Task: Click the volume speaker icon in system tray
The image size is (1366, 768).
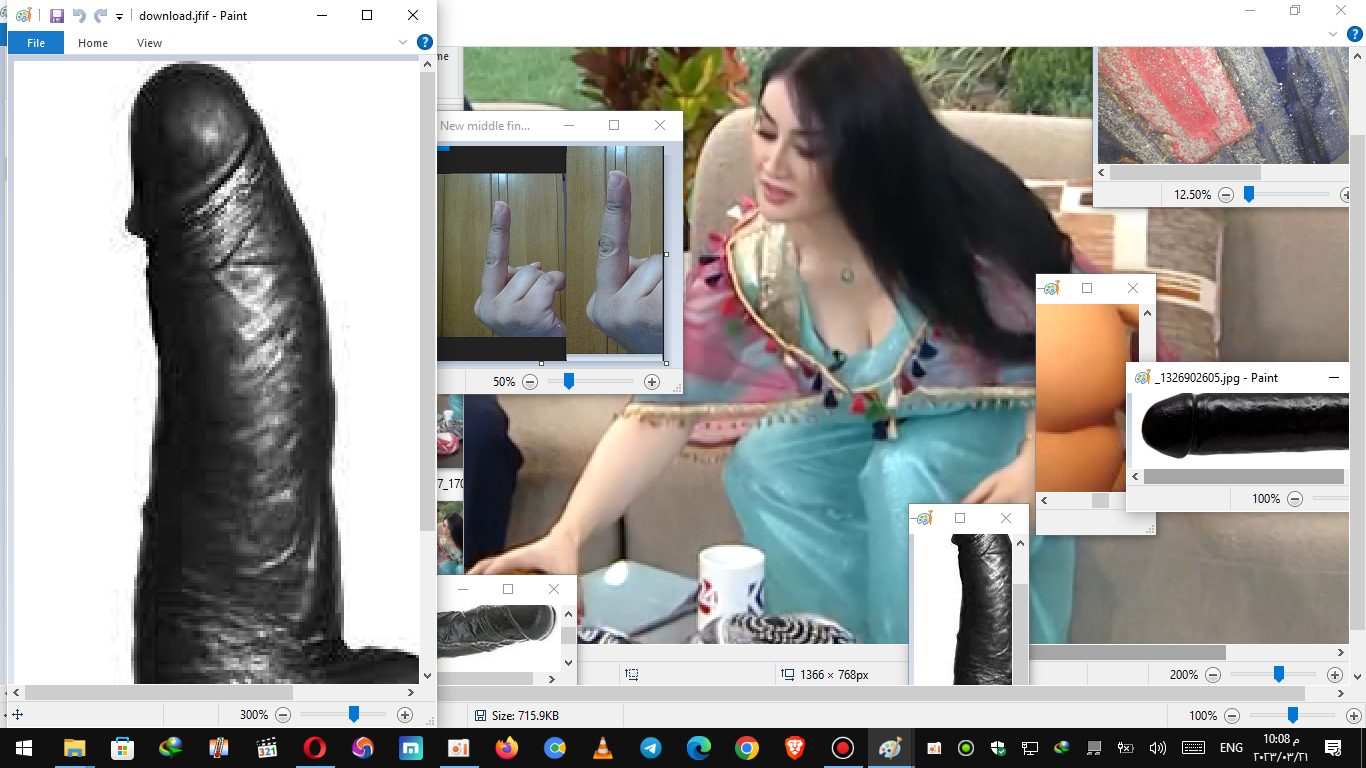Action: point(1158,748)
